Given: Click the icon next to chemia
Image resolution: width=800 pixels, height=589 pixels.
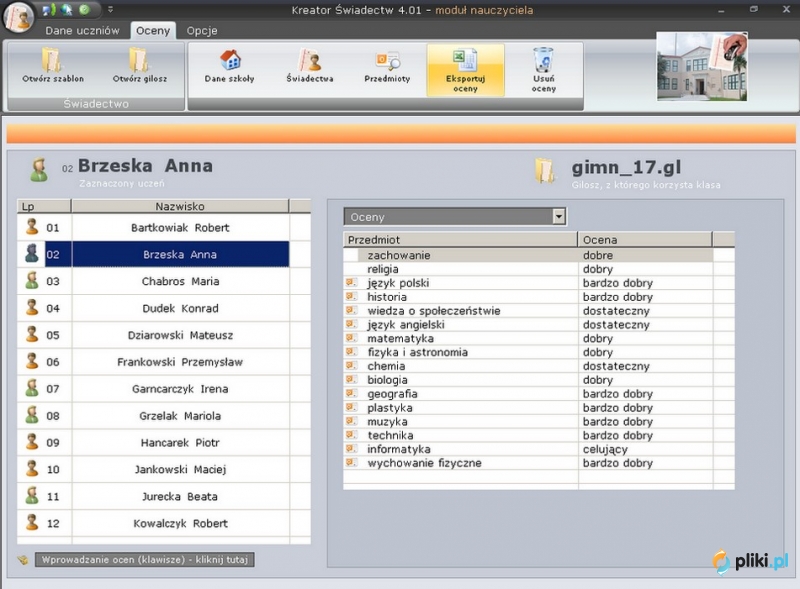Looking at the screenshot, I should tap(351, 365).
